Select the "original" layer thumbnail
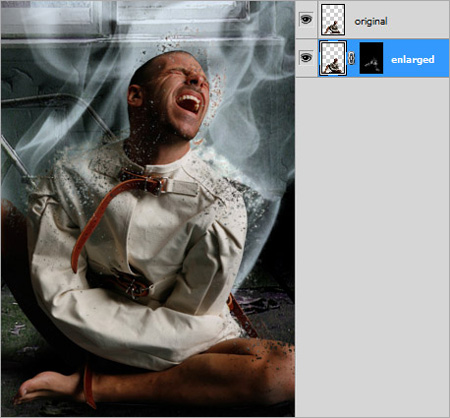This screenshot has height=418, width=450. click(333, 20)
